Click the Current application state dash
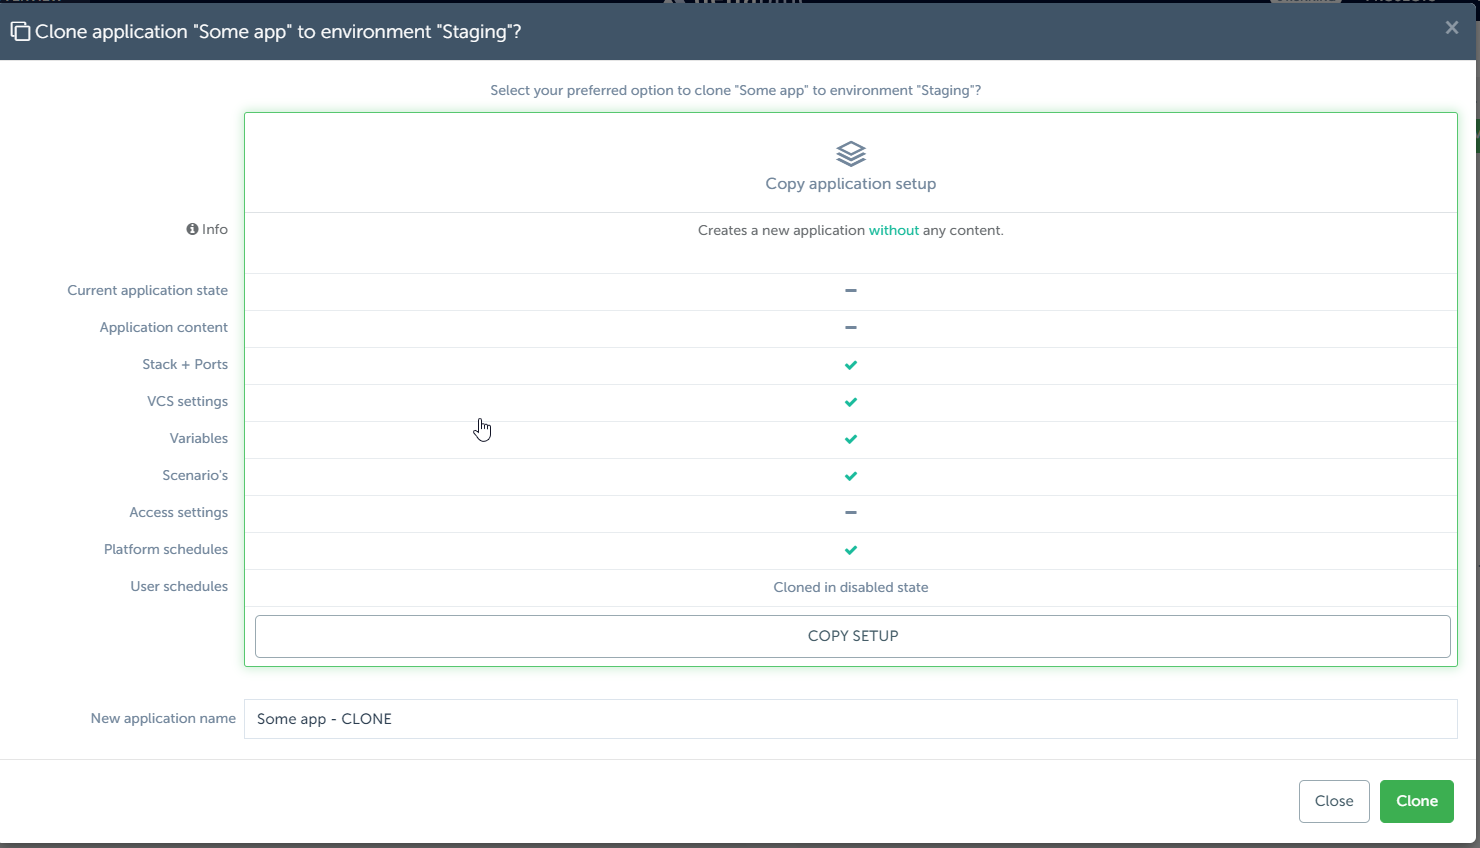 (x=851, y=291)
